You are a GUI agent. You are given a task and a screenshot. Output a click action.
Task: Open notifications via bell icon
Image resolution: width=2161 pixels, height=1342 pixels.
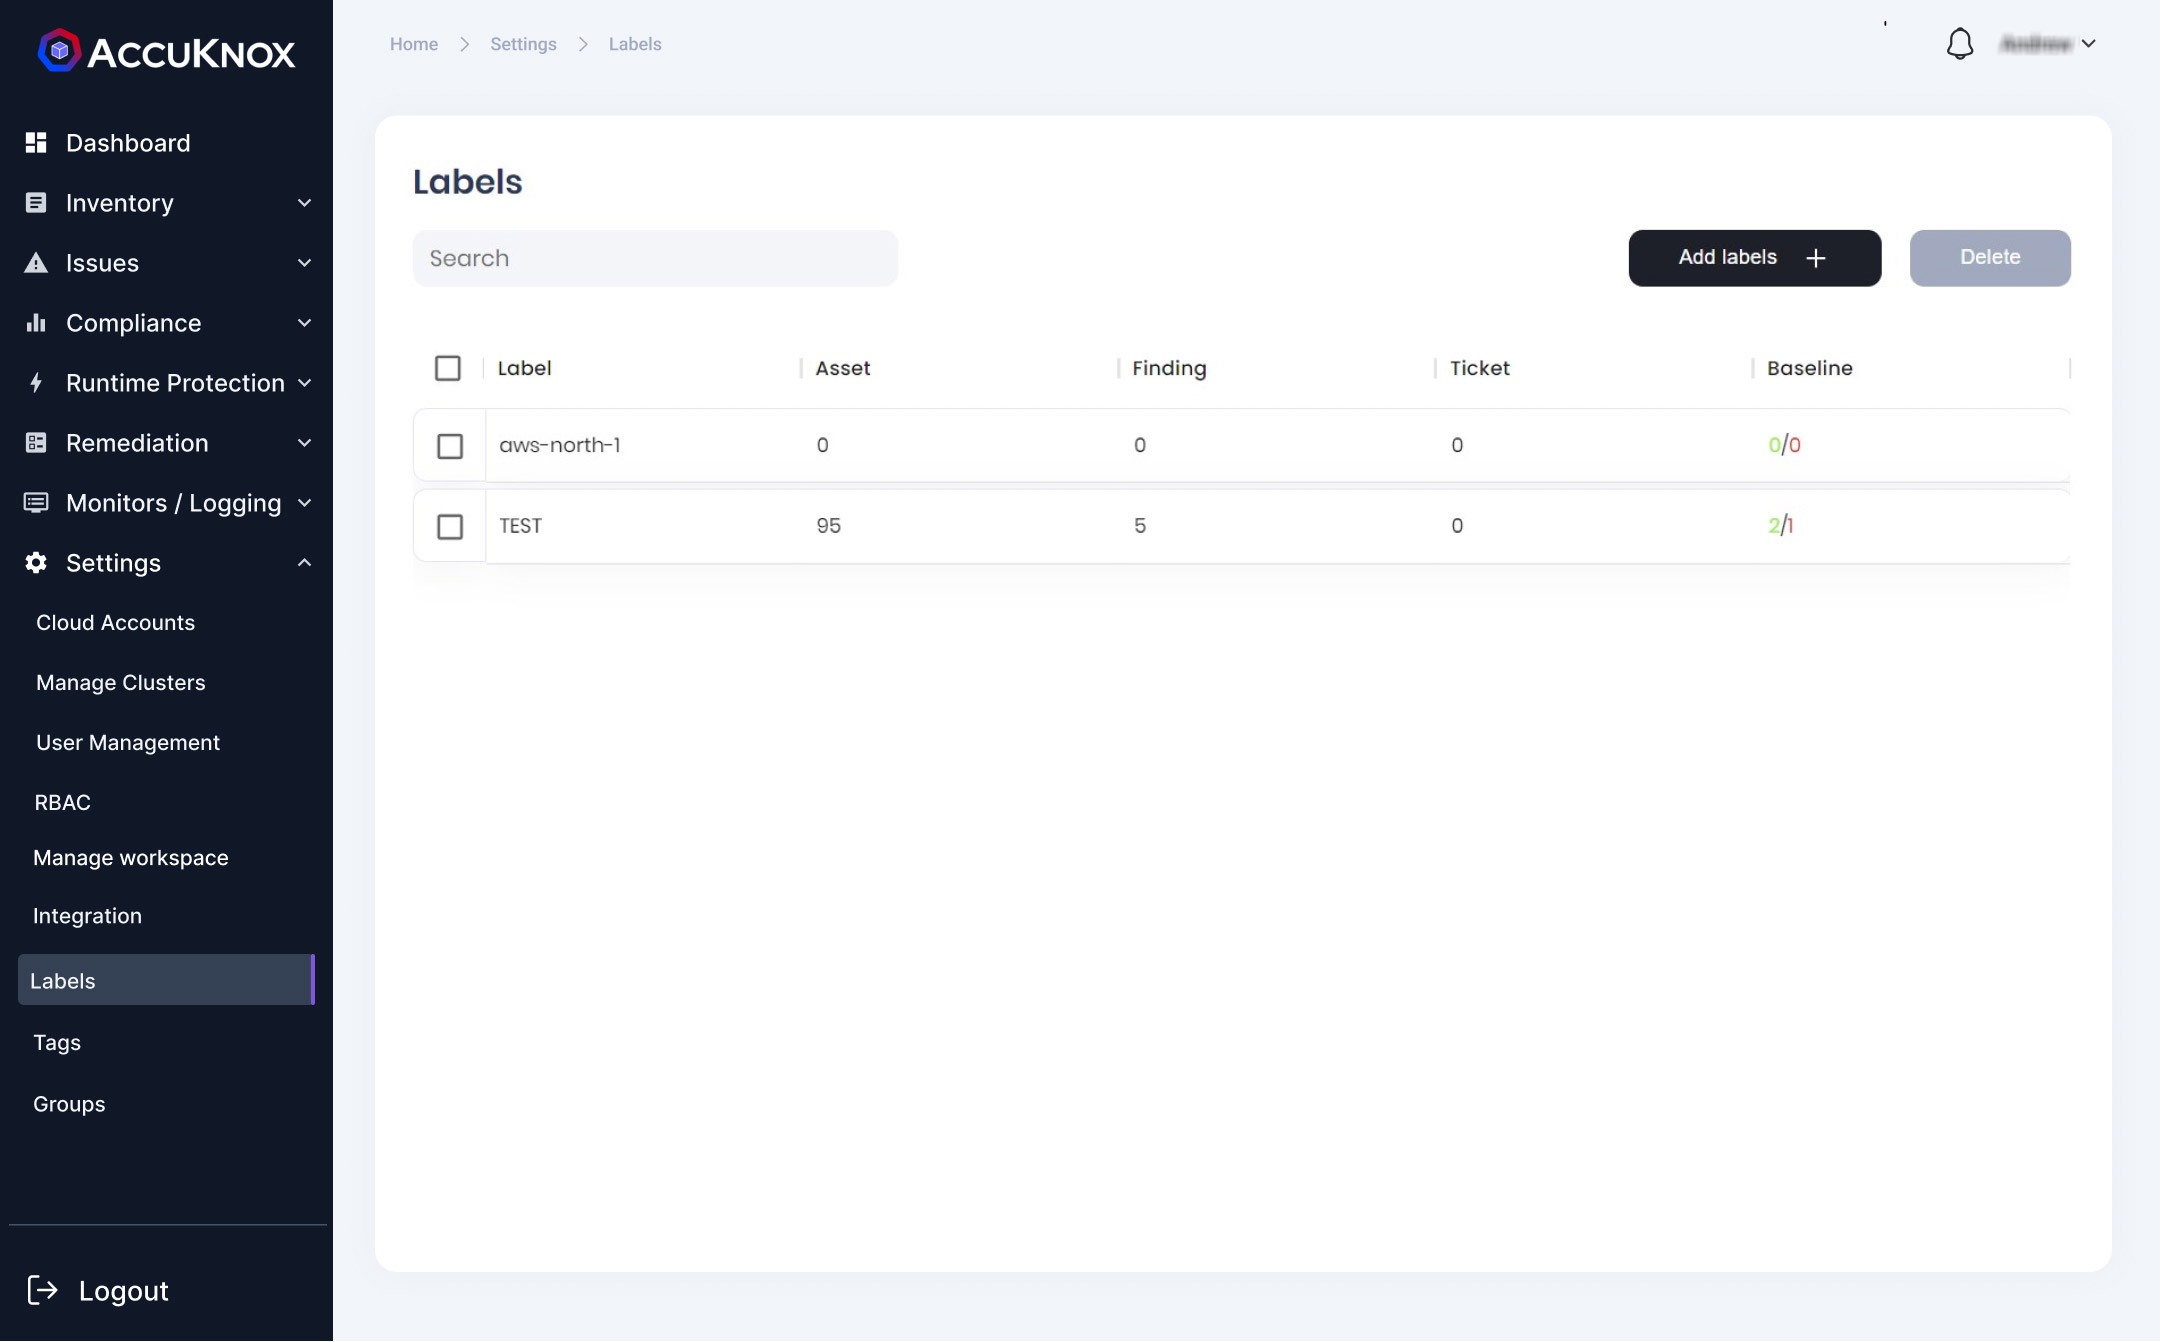click(1959, 44)
